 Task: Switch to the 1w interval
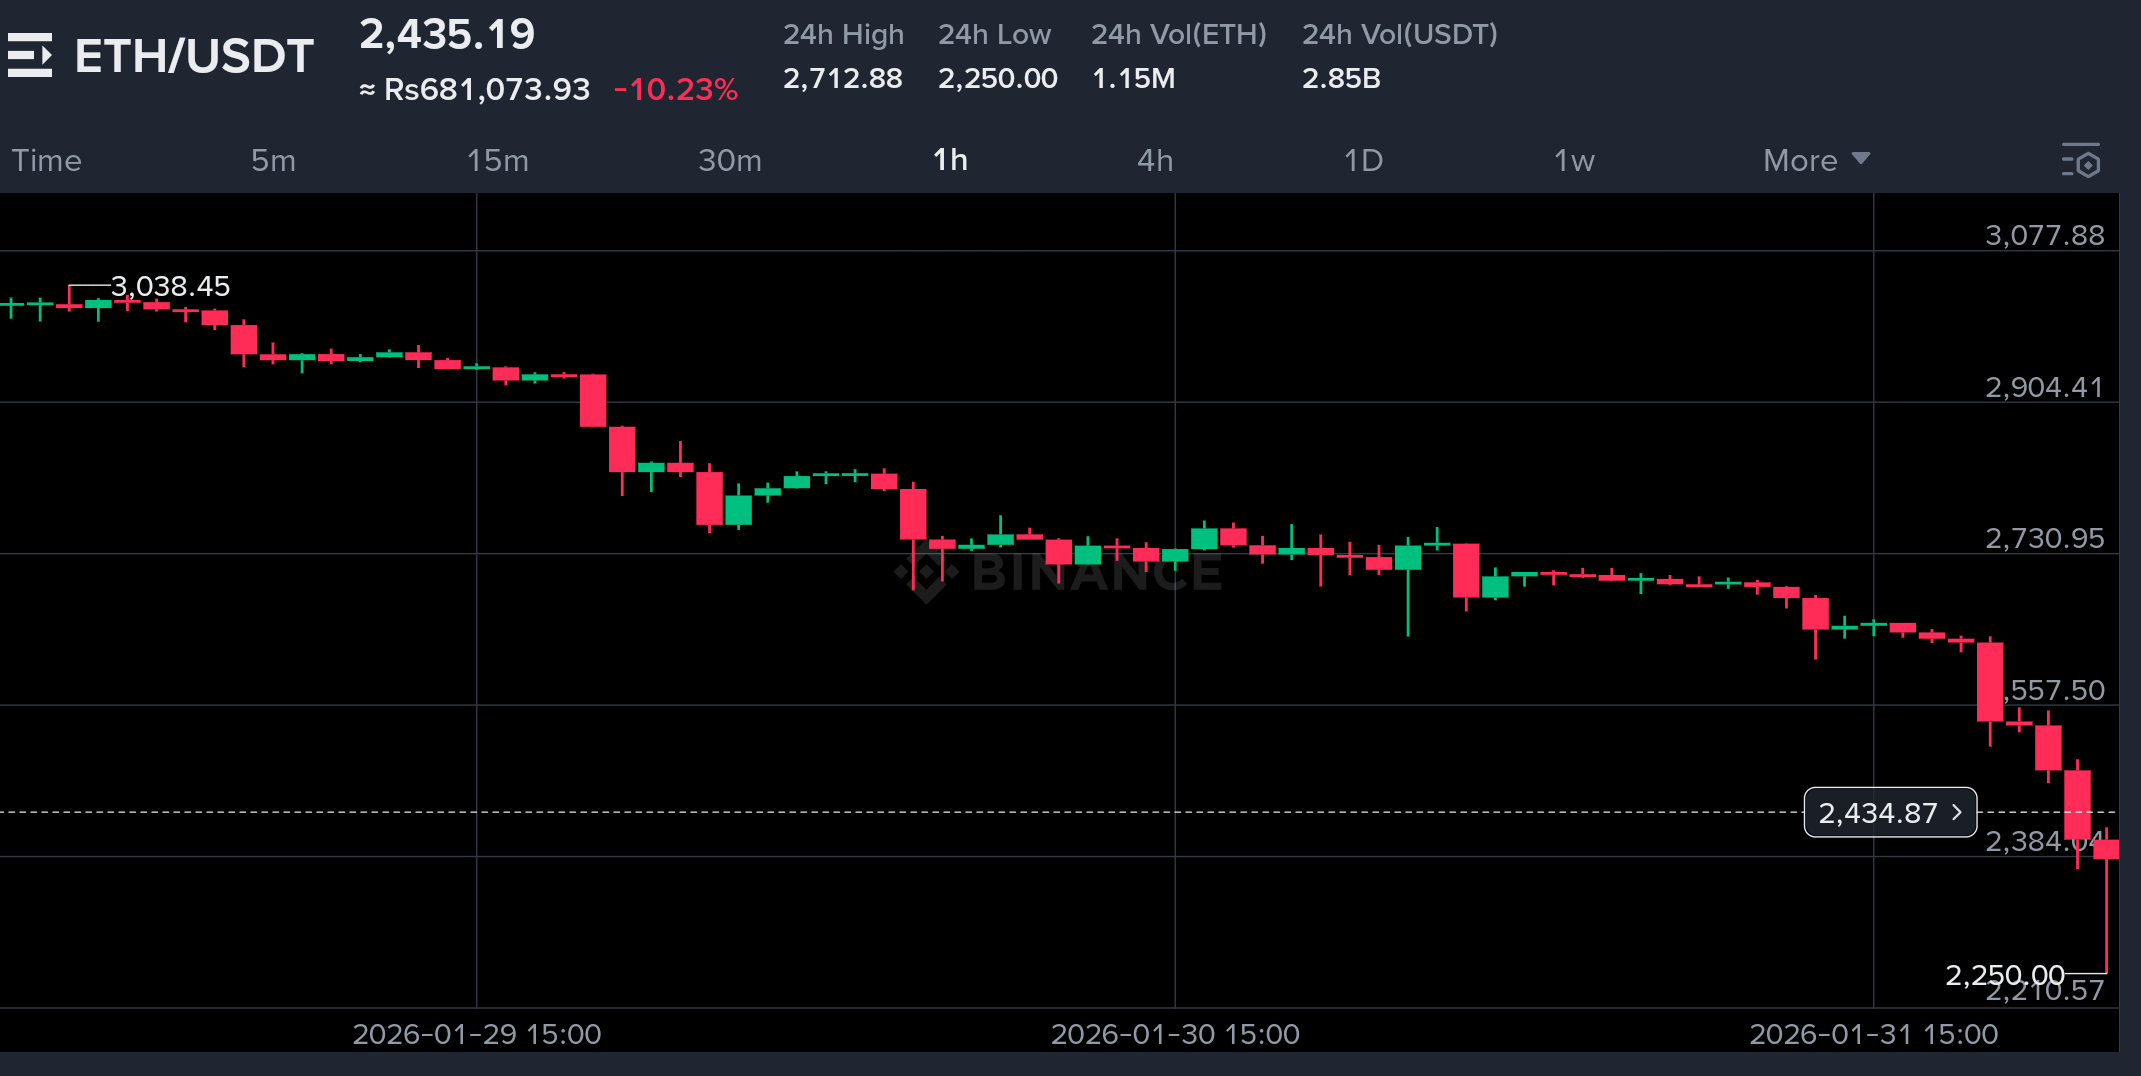pyautogui.click(x=1574, y=160)
